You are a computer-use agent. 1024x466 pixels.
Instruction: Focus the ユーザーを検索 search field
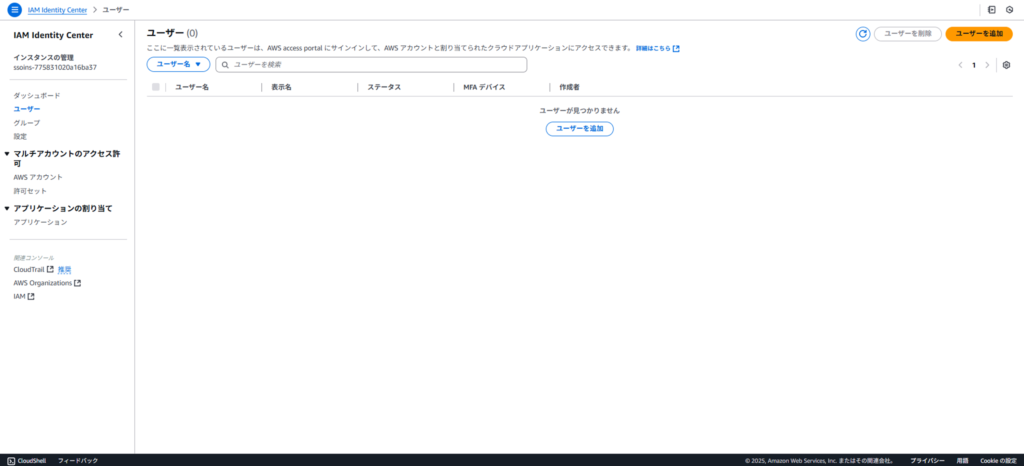[371, 65]
